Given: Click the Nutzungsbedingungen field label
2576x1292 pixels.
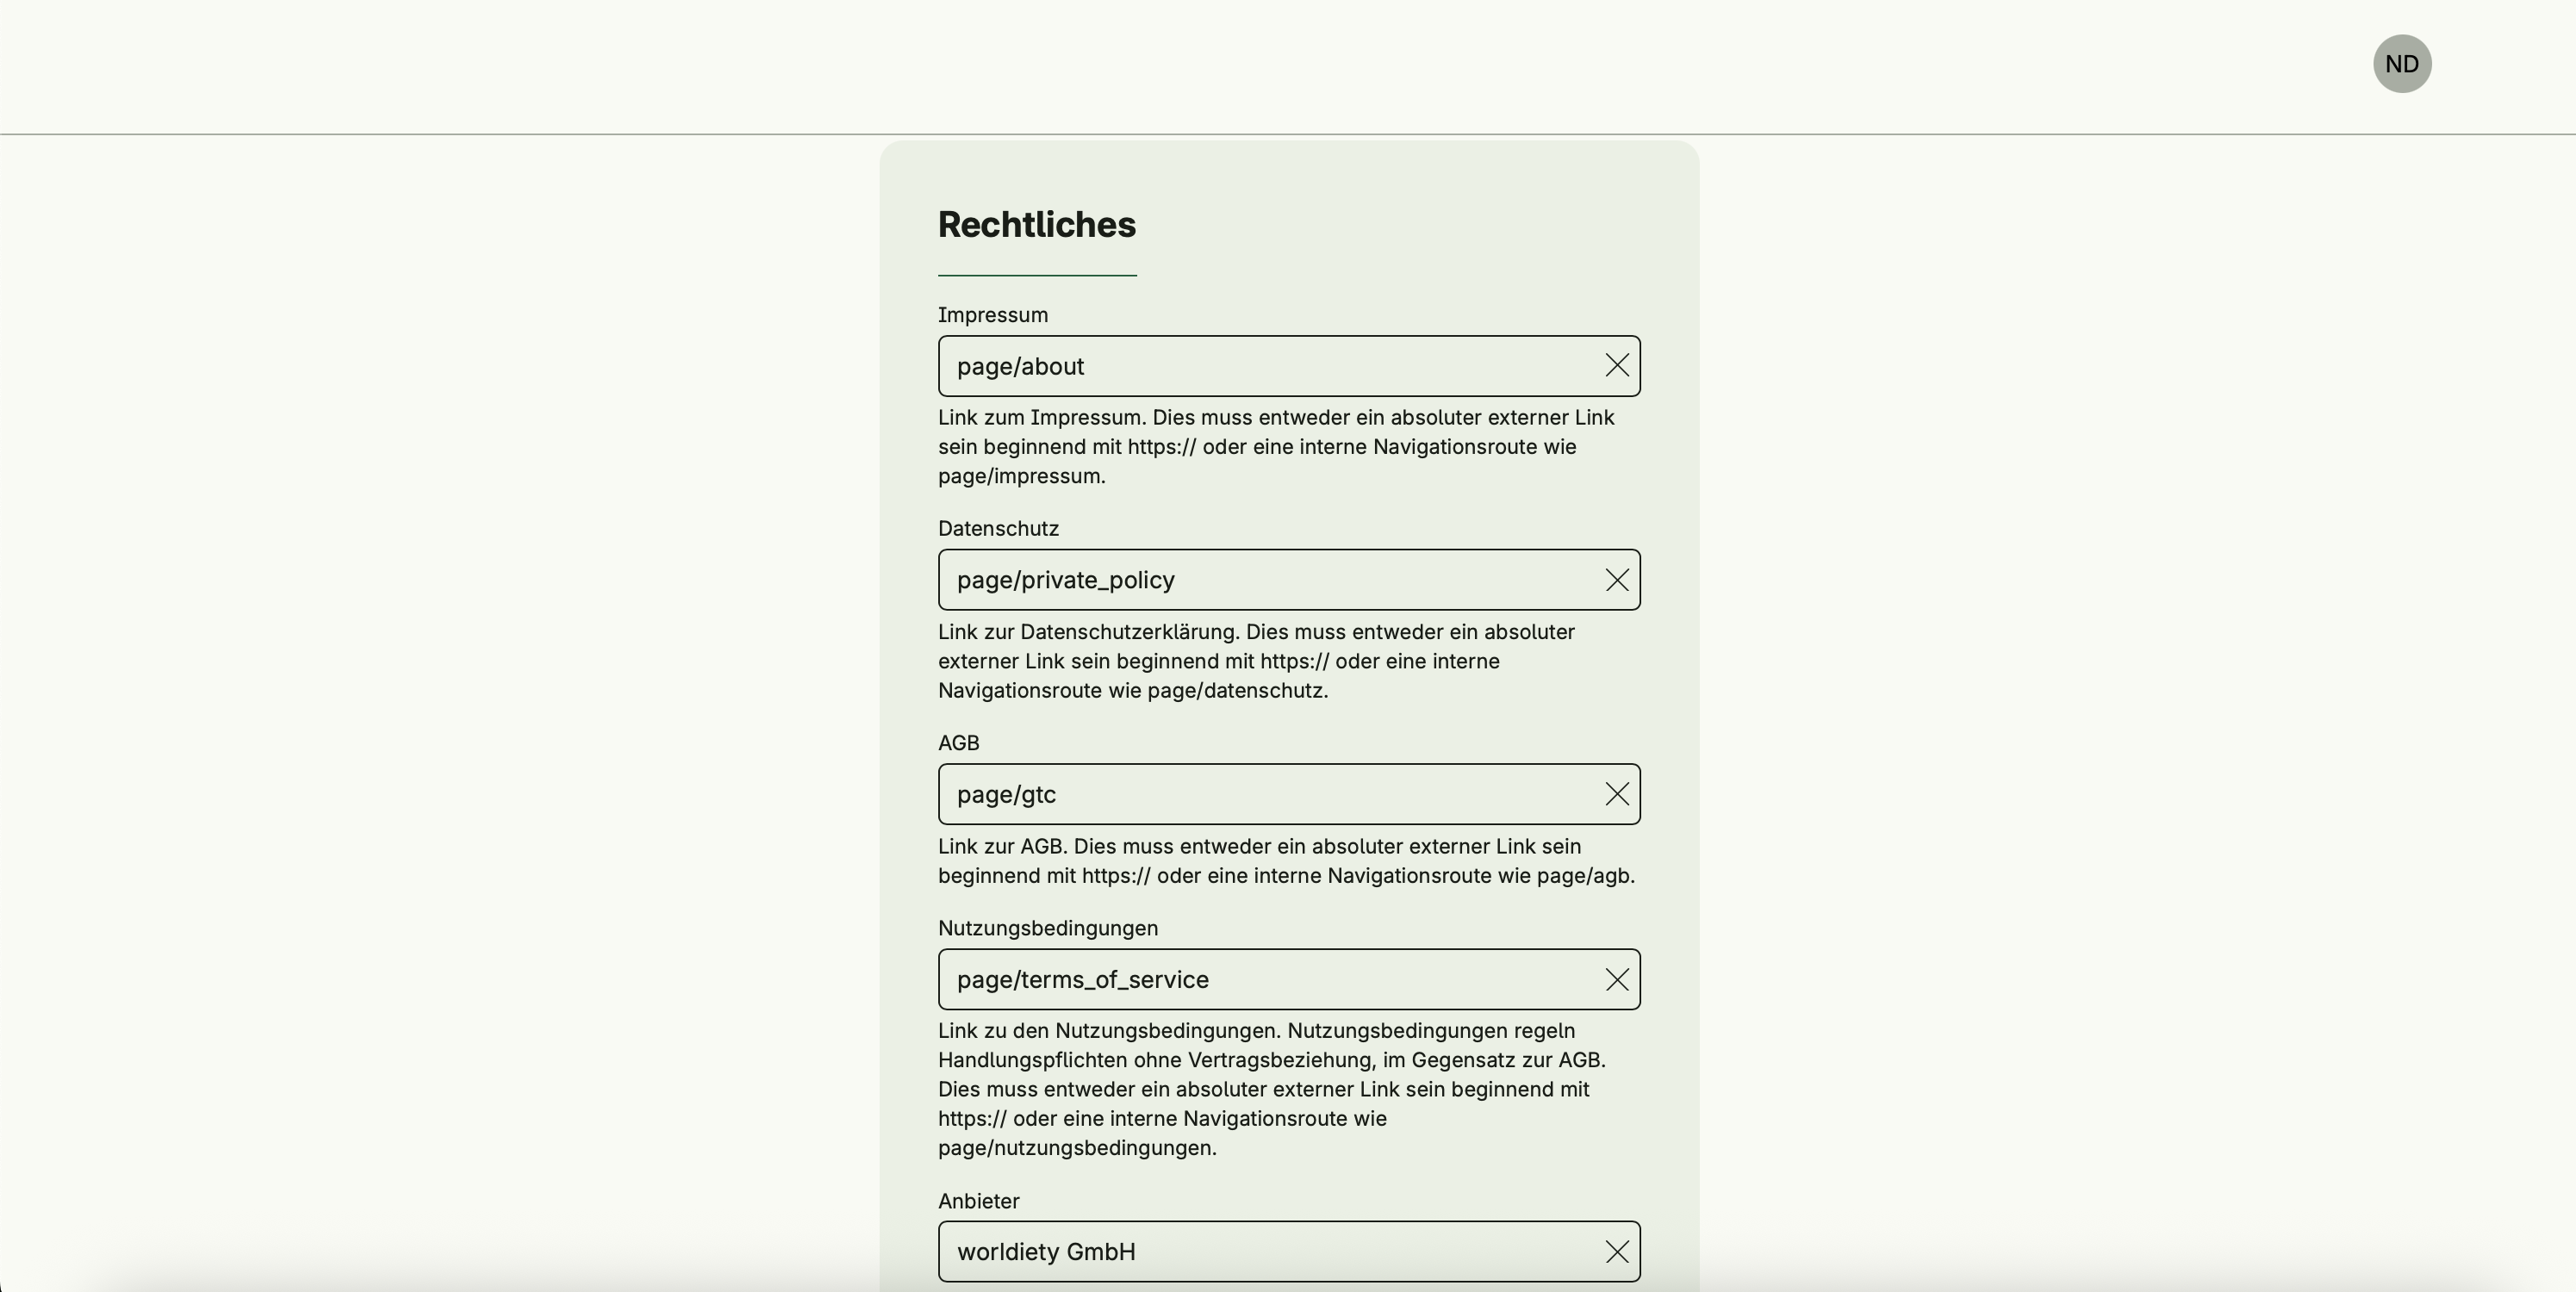Looking at the screenshot, I should tap(1048, 928).
